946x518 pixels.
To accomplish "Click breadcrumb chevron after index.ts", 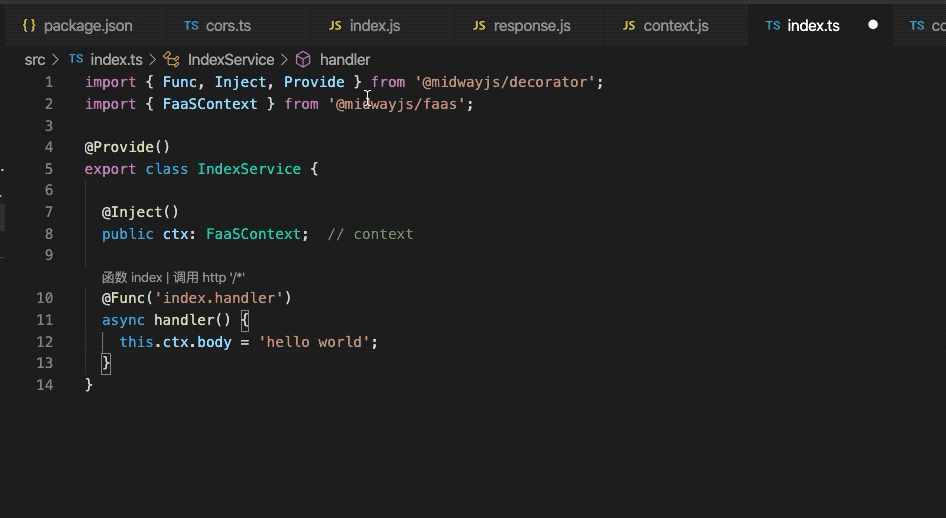I will (x=153, y=60).
